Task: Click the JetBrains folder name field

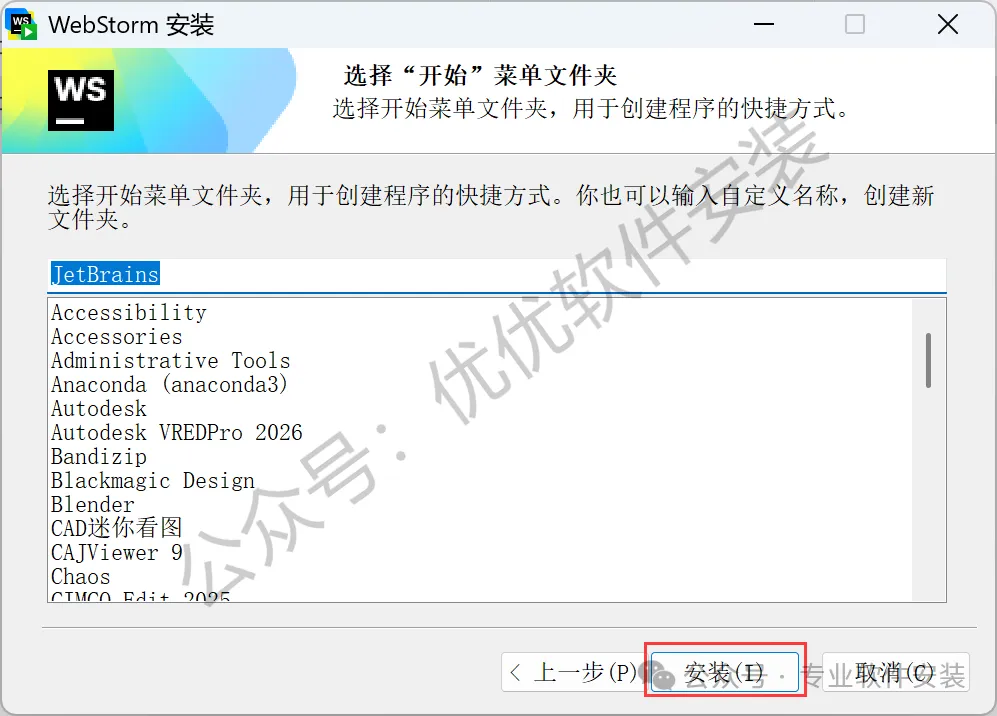Action: (x=497, y=275)
